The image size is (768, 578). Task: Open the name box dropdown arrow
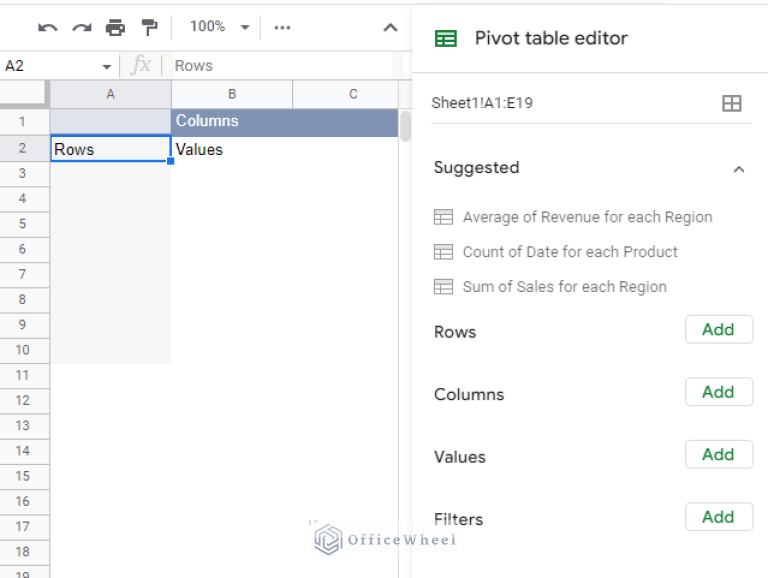[x=107, y=66]
